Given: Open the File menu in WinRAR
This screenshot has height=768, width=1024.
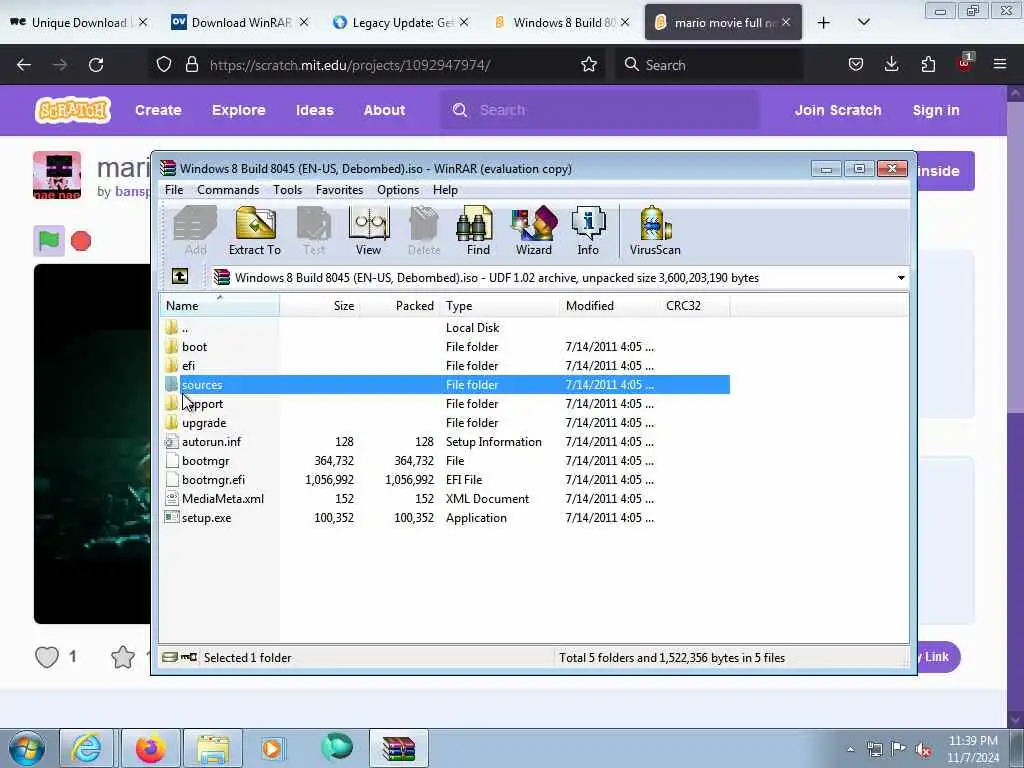Looking at the screenshot, I should [174, 189].
